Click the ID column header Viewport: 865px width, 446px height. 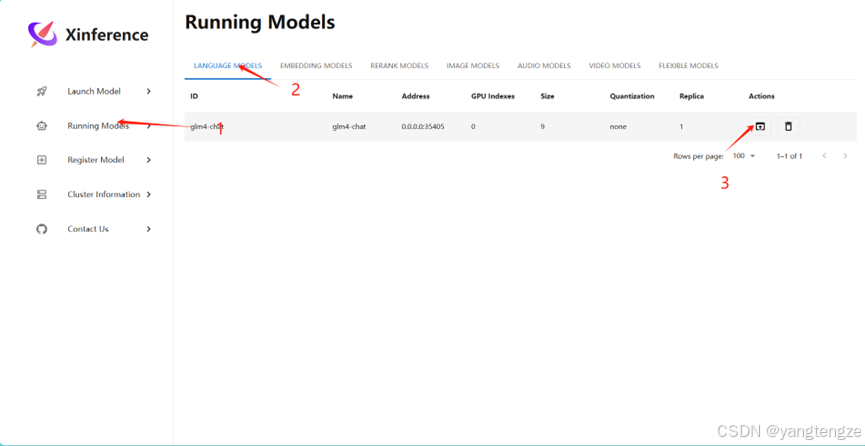pyautogui.click(x=194, y=96)
